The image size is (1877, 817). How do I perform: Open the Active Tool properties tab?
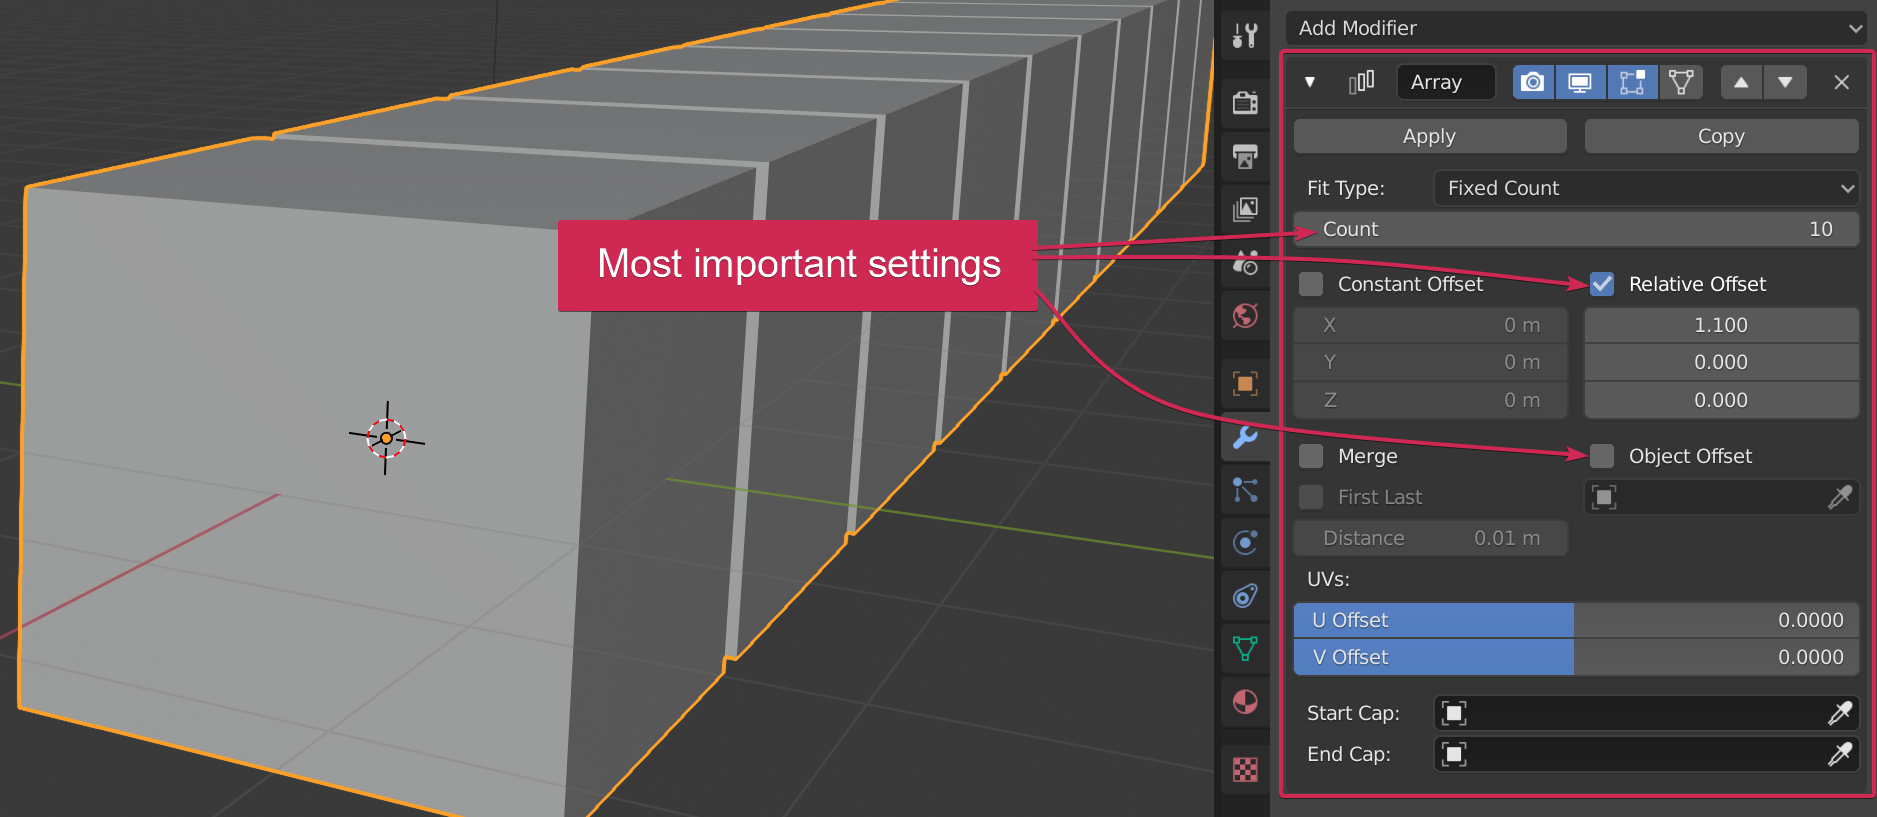pos(1245,36)
